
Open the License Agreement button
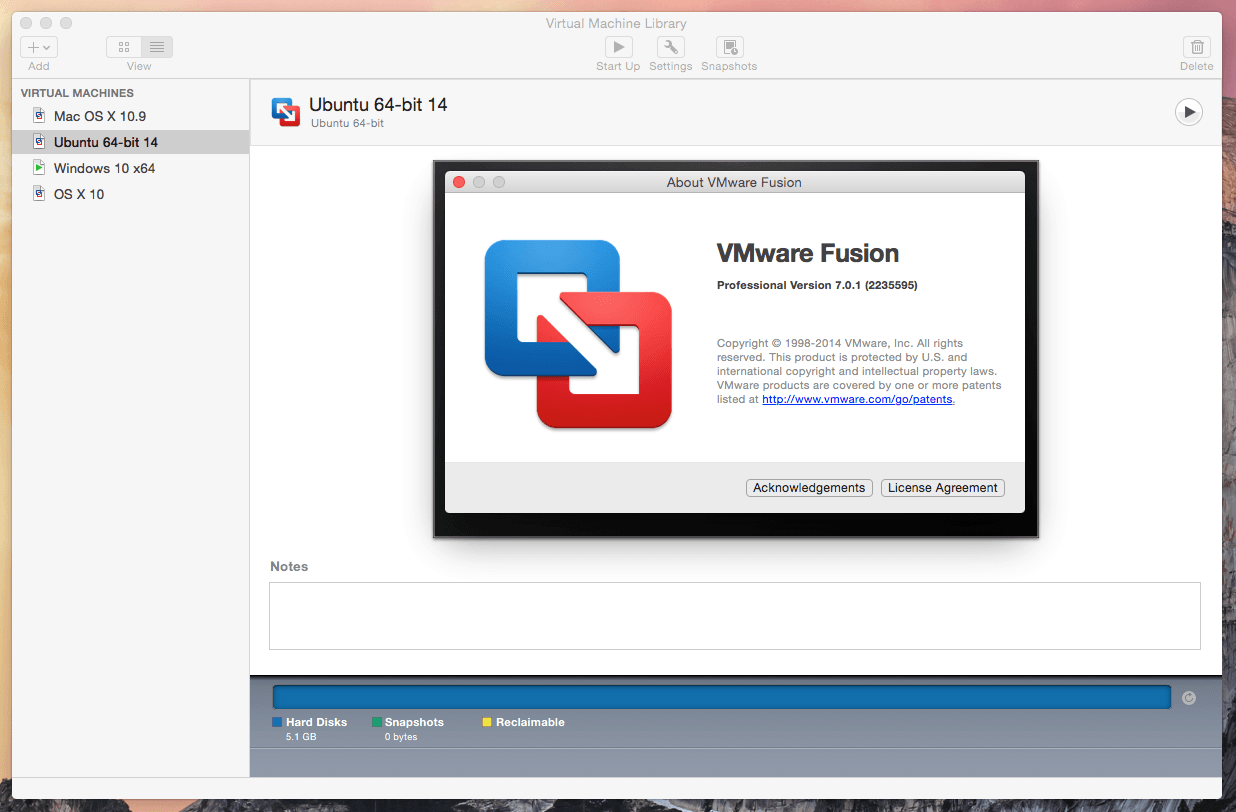coord(943,488)
